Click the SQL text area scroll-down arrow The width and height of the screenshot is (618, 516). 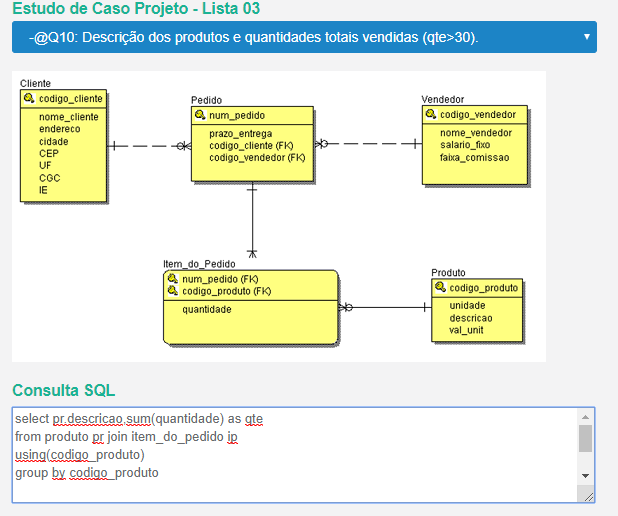tap(585, 476)
